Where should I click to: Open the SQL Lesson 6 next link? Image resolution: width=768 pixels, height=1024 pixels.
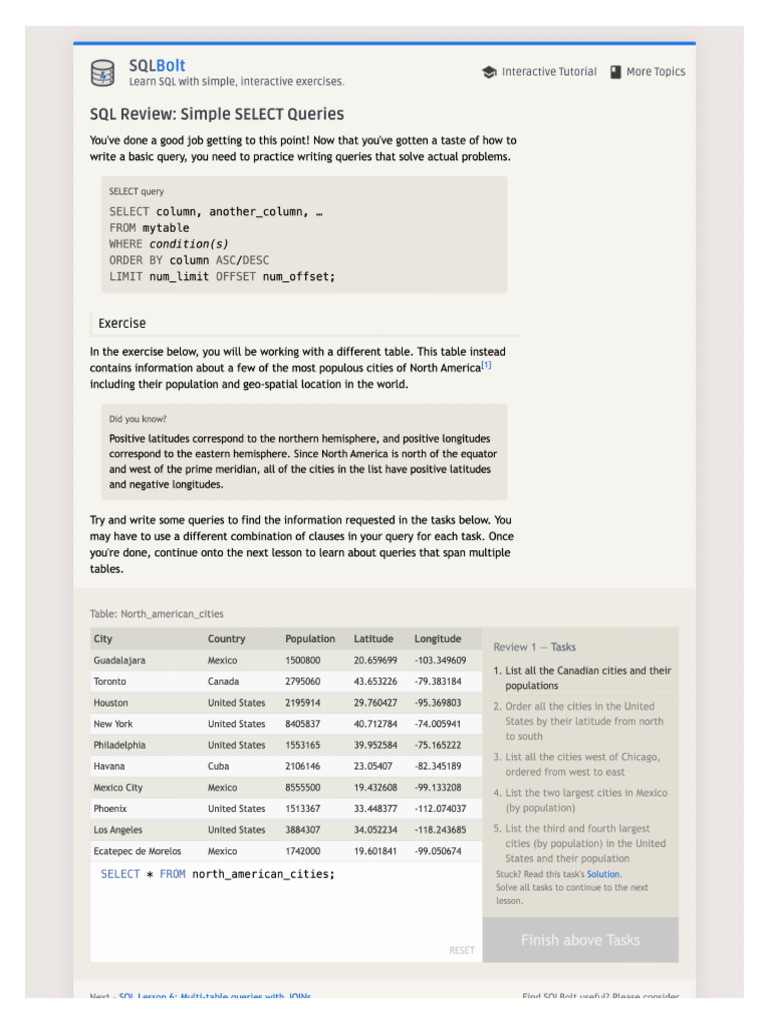point(215,996)
